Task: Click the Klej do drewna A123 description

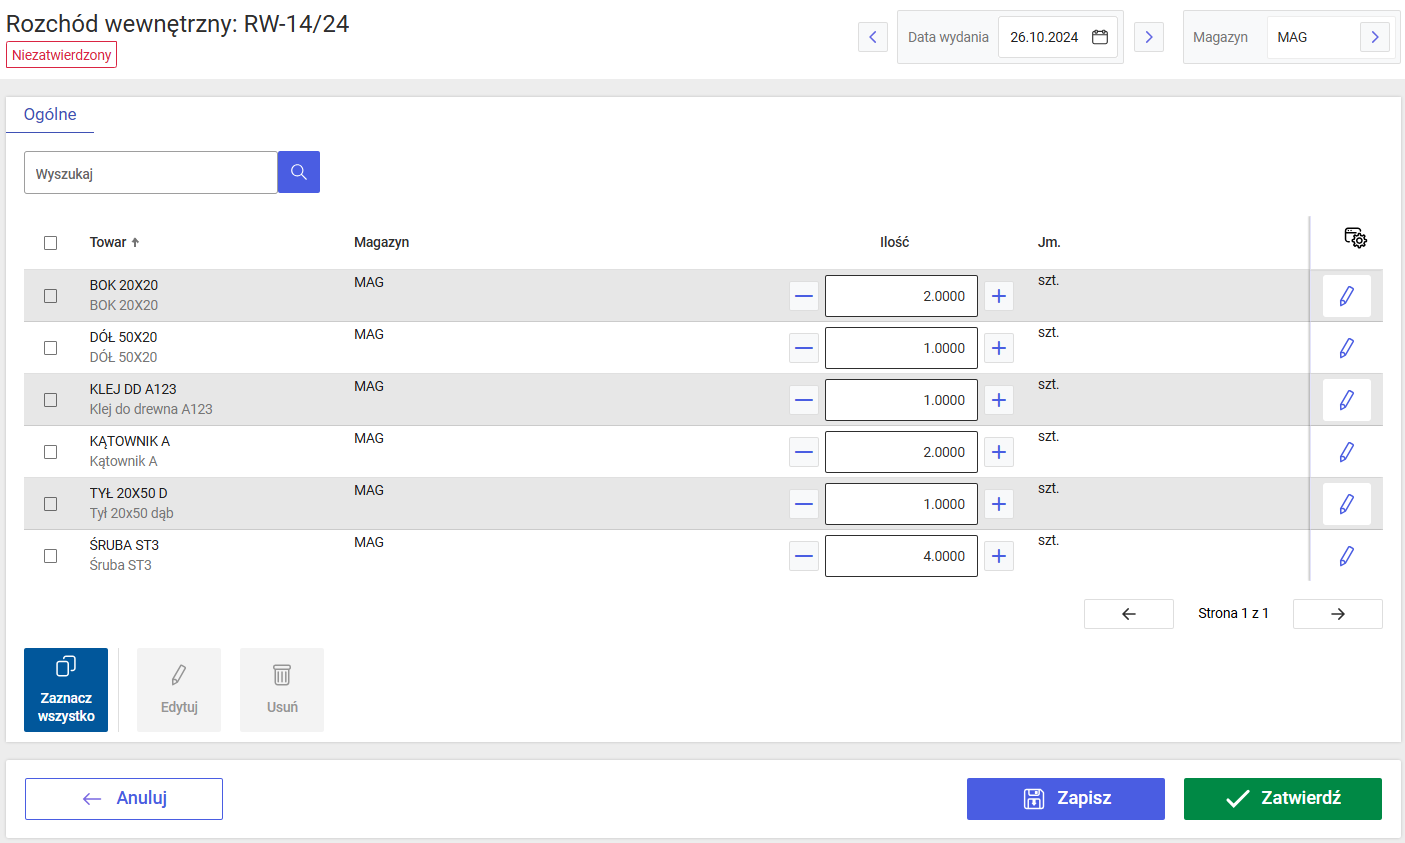Action: [151, 409]
